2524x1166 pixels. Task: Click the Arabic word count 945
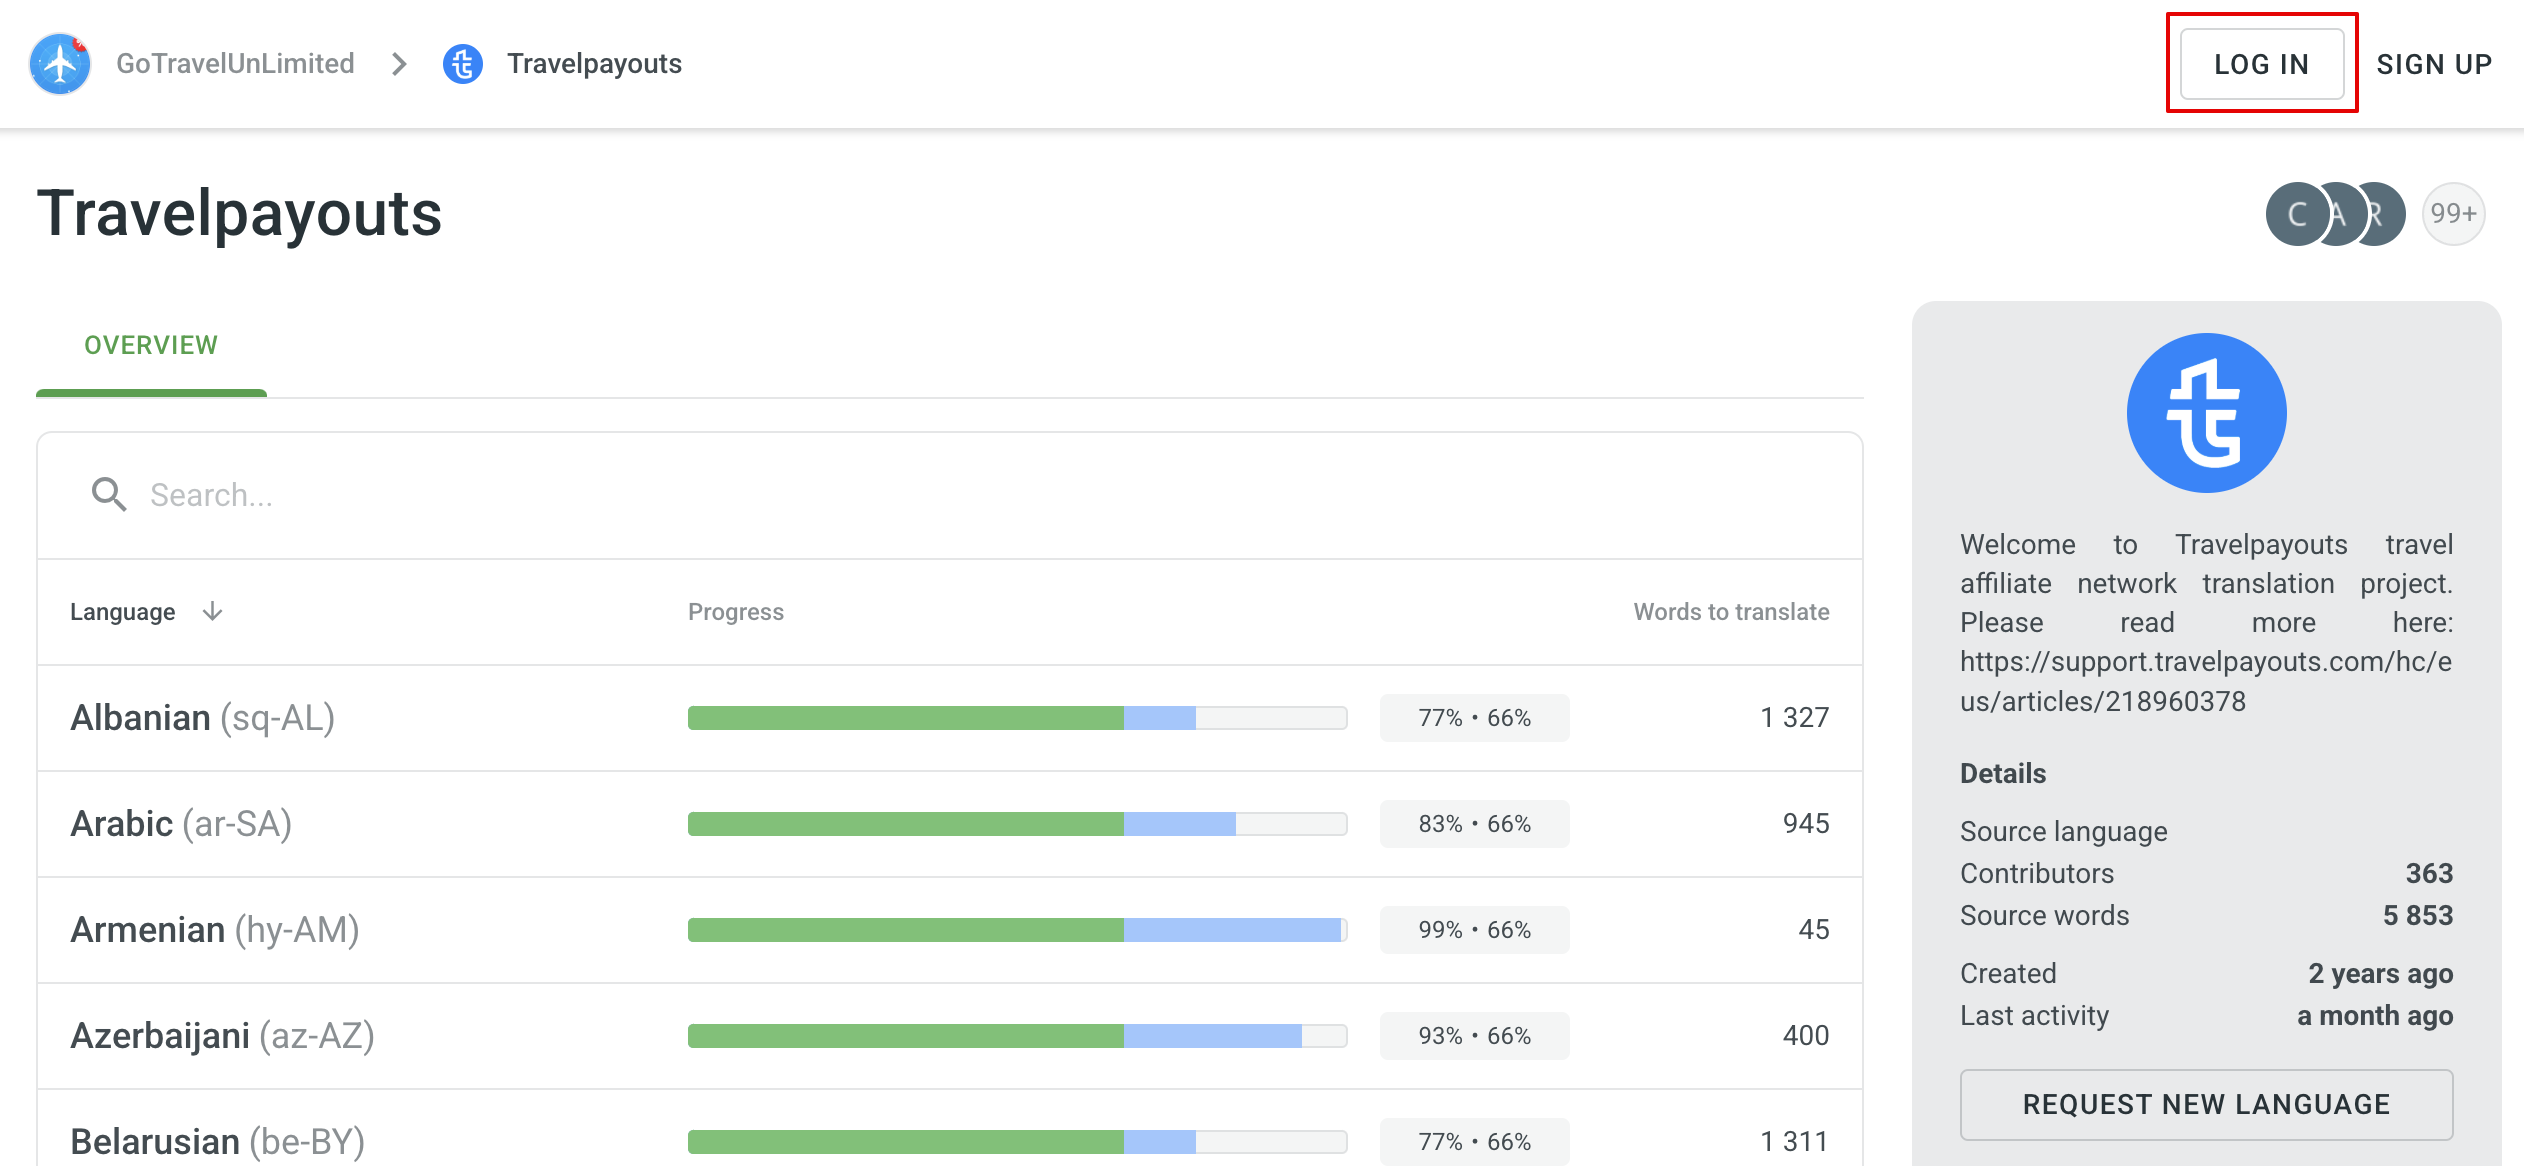click(1806, 823)
